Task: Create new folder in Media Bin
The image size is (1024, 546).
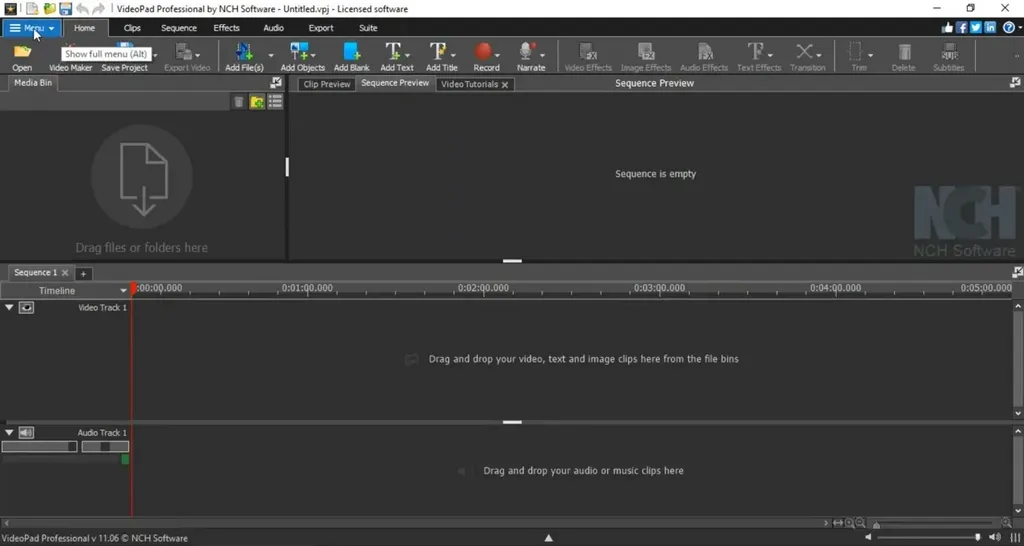Action: (257, 102)
